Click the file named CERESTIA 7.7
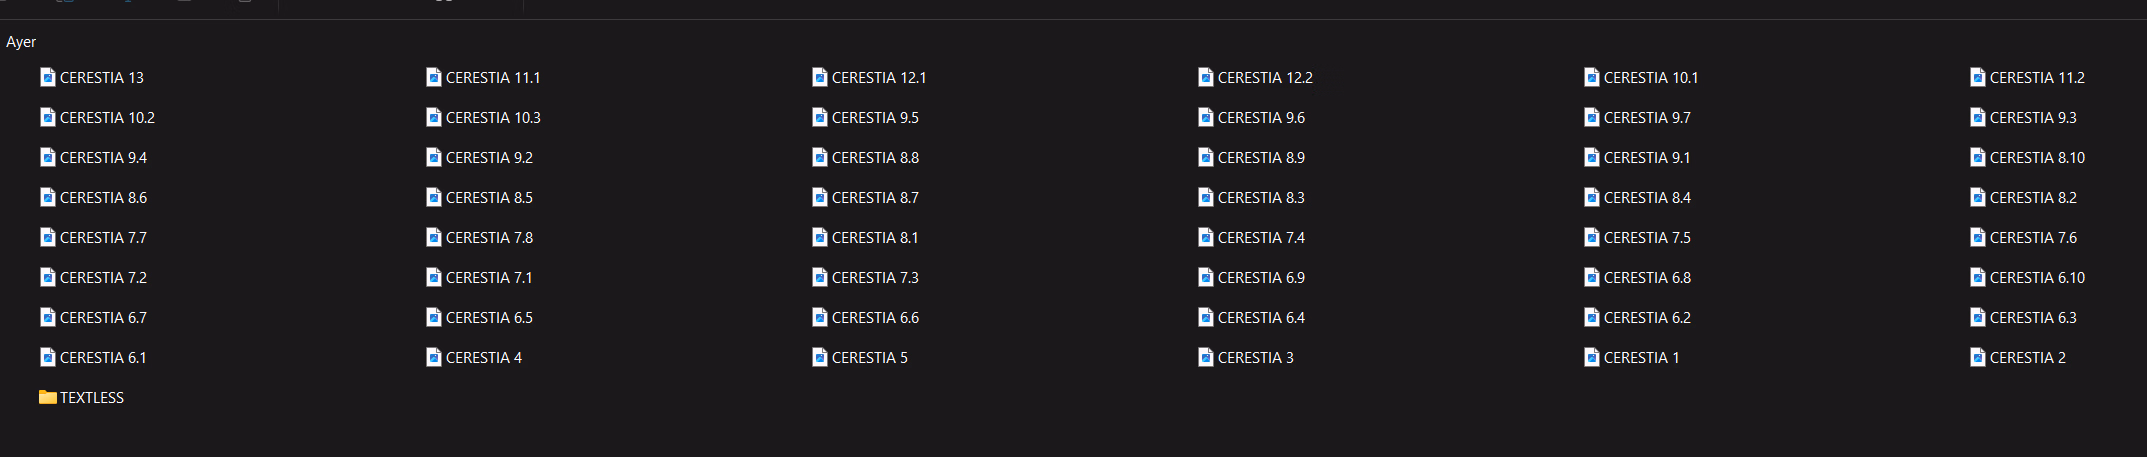Image resolution: width=2147 pixels, height=457 pixels. pyautogui.click(x=93, y=237)
